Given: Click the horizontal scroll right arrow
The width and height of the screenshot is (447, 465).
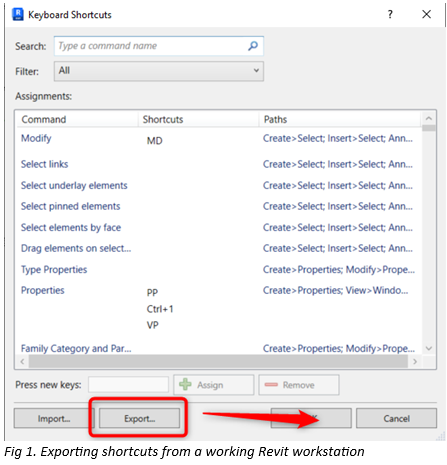Looking at the screenshot, I should [x=415, y=361].
